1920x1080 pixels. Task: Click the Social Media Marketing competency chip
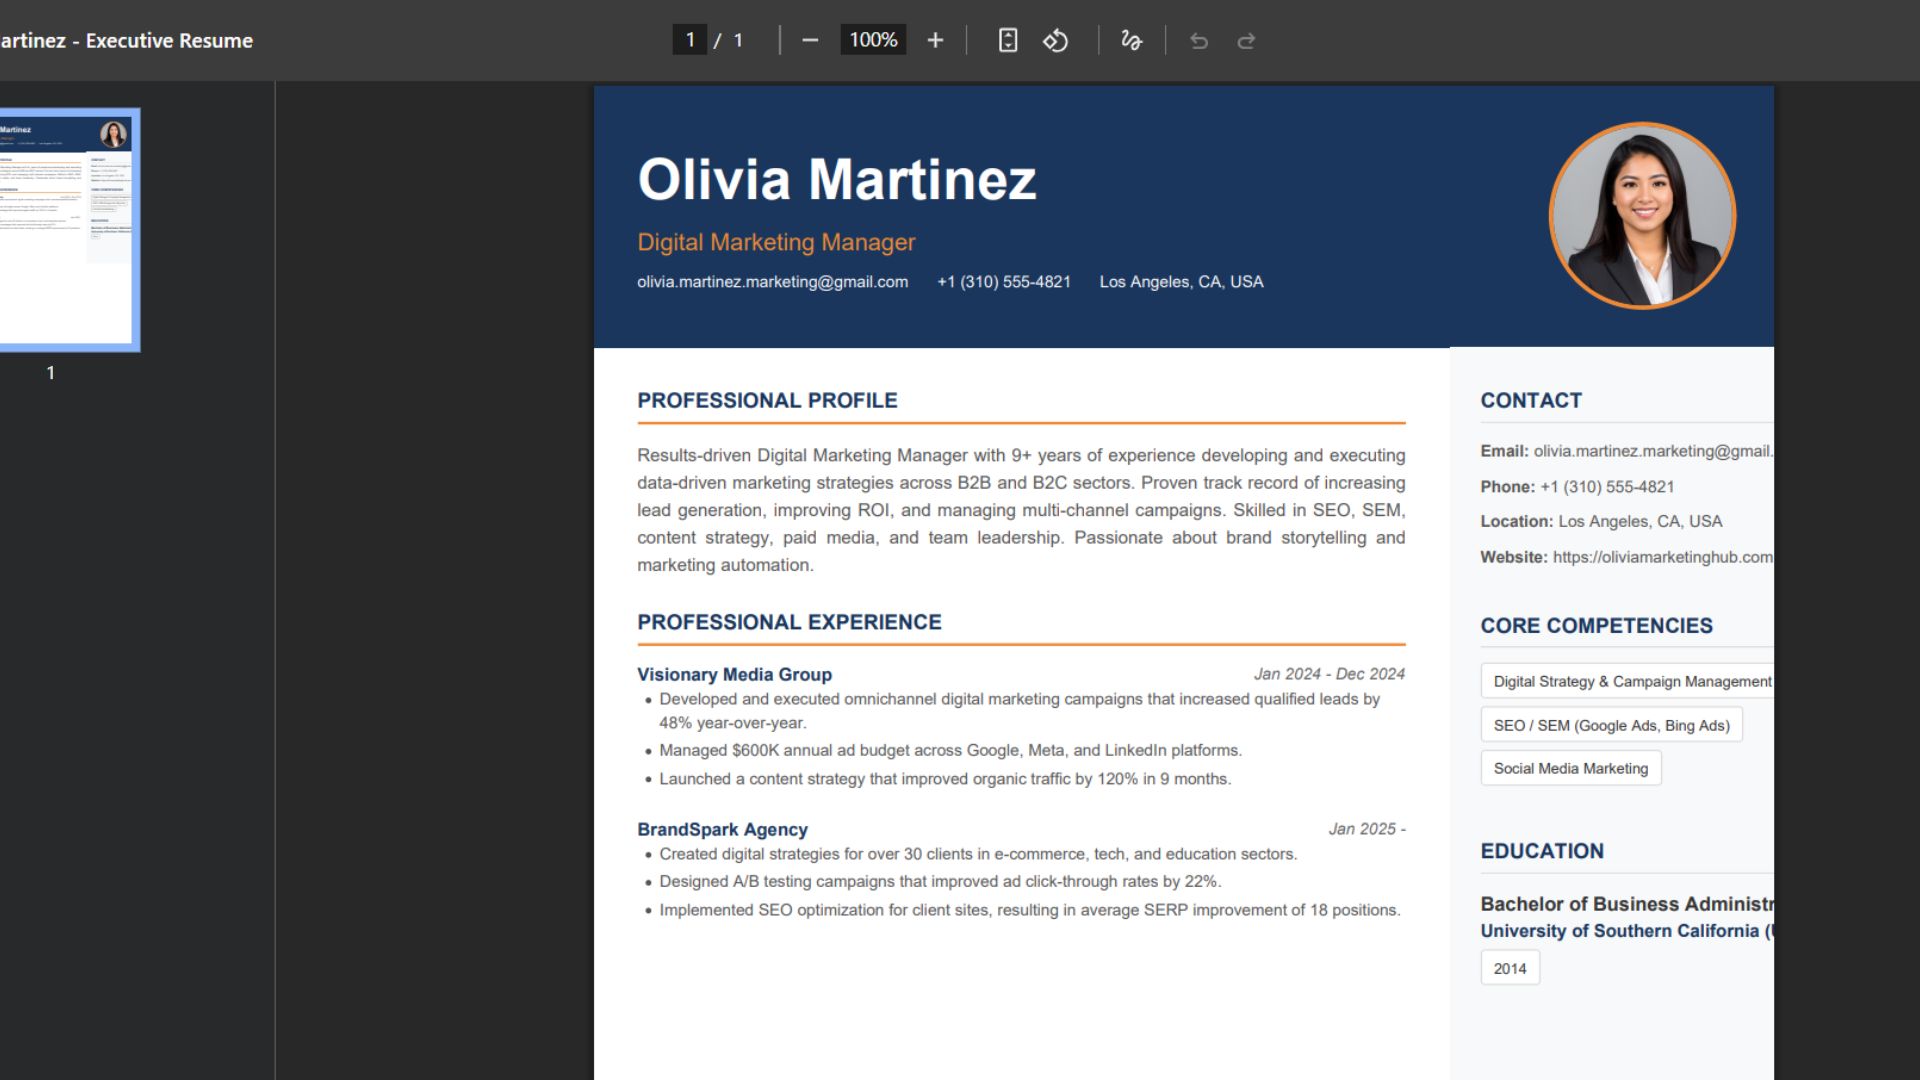point(1570,768)
